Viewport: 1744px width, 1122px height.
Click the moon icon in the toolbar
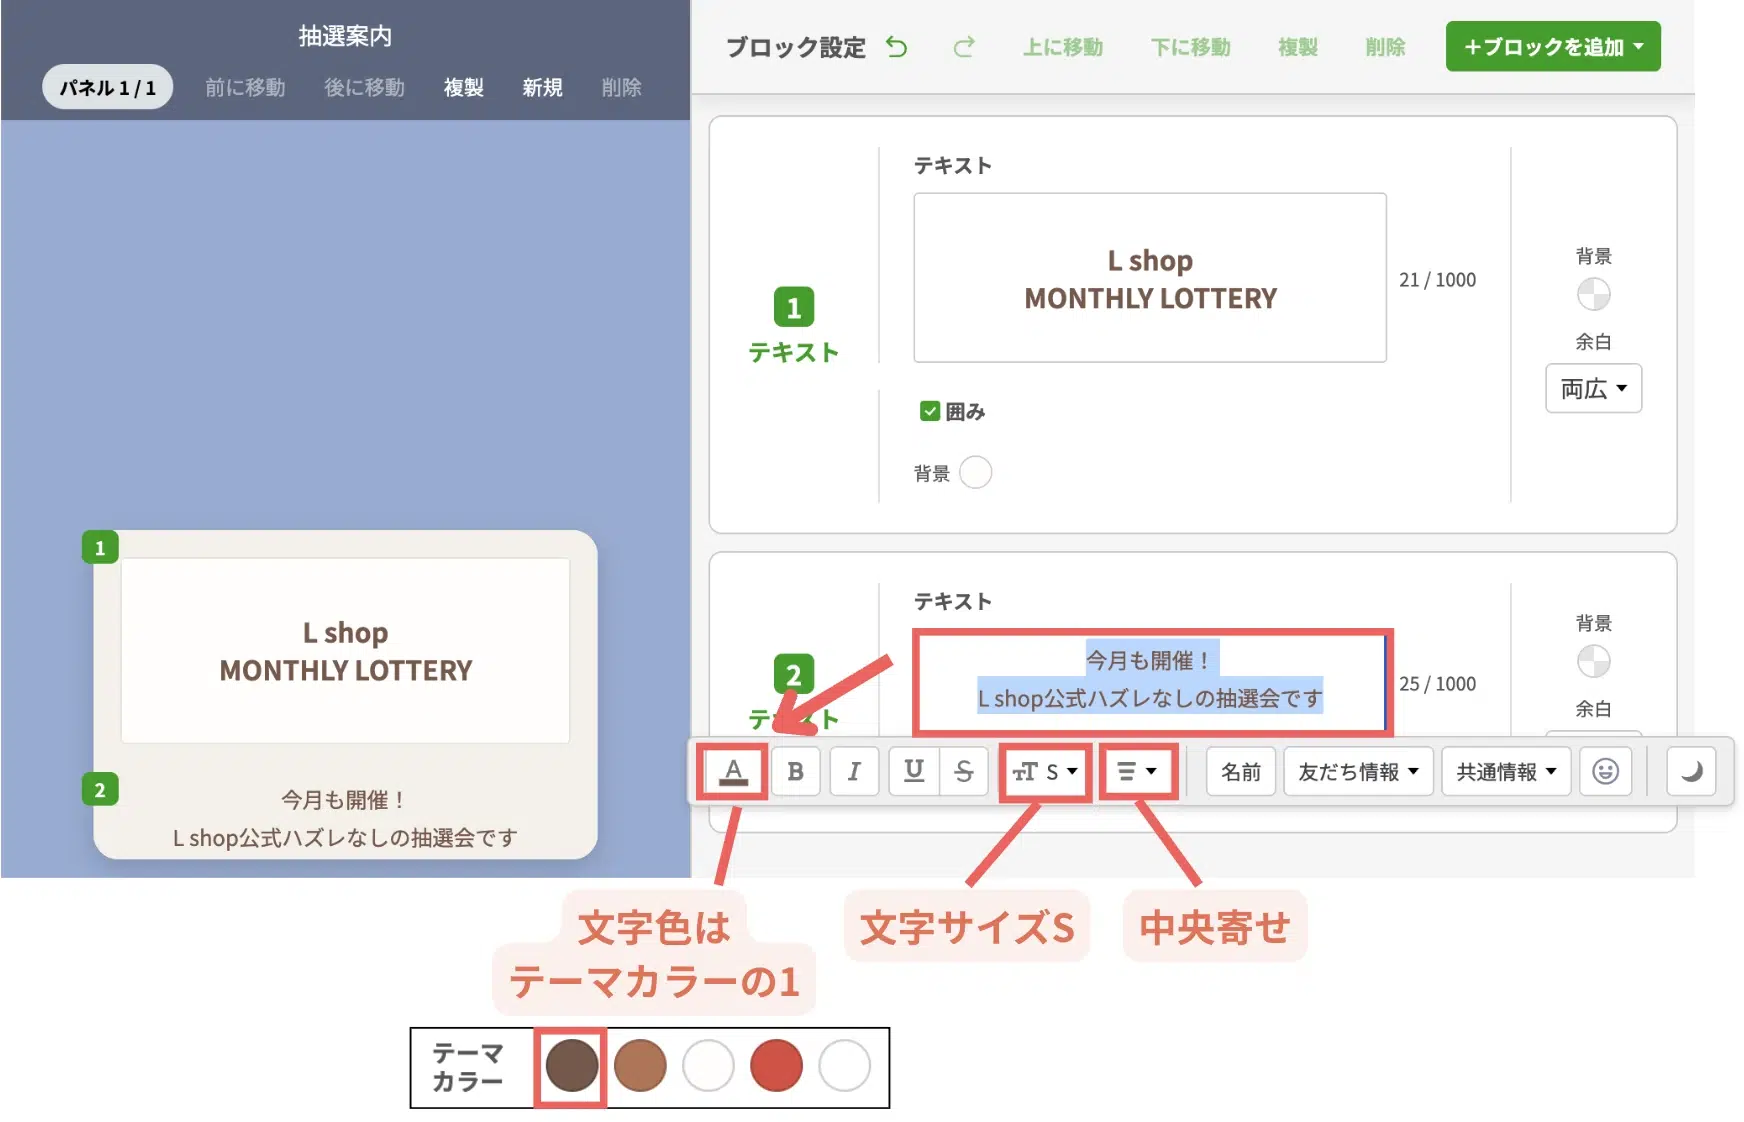pos(1691,772)
